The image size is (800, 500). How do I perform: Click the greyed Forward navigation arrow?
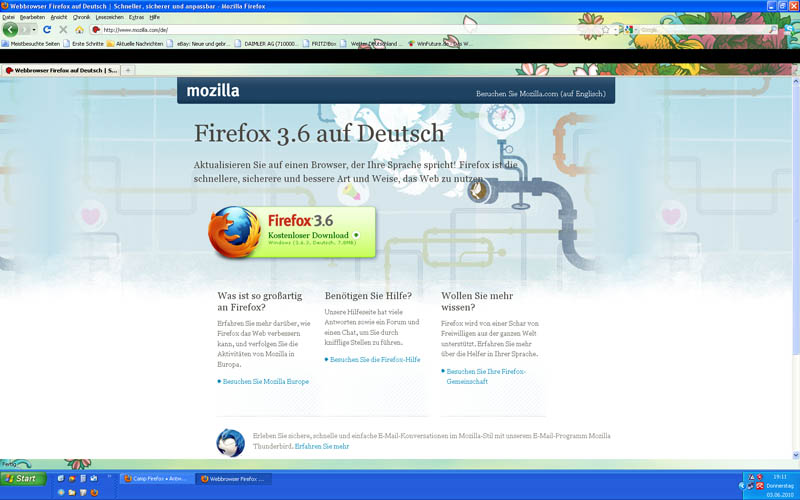coord(25,30)
